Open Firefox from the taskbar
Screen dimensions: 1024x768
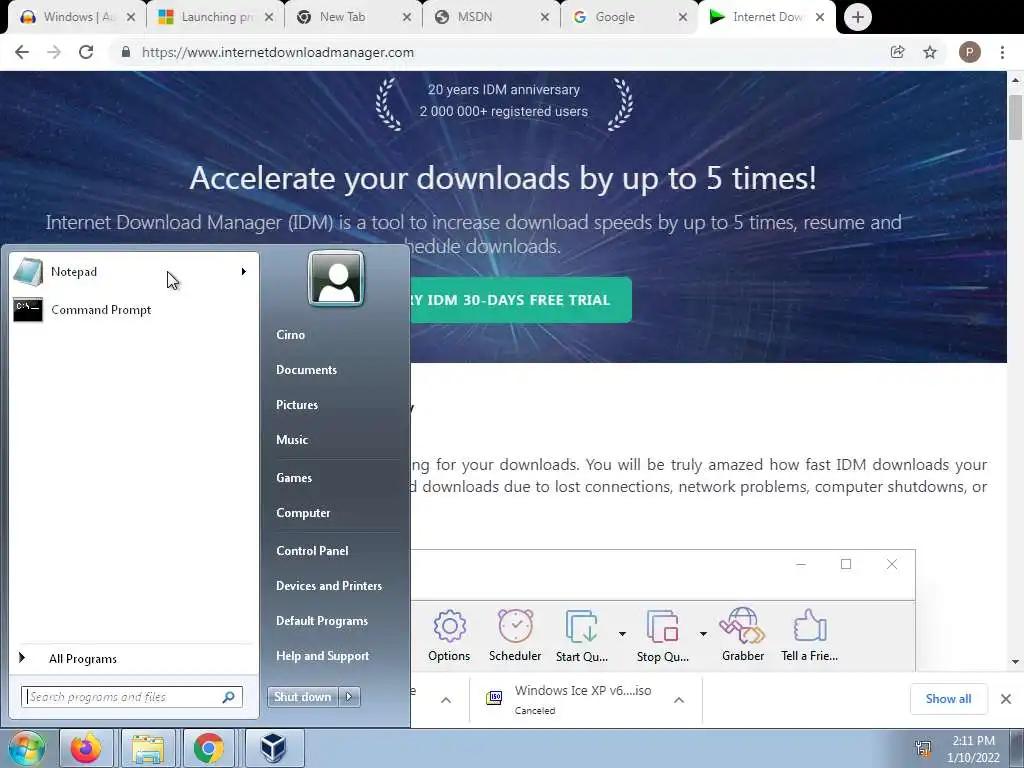click(86, 748)
